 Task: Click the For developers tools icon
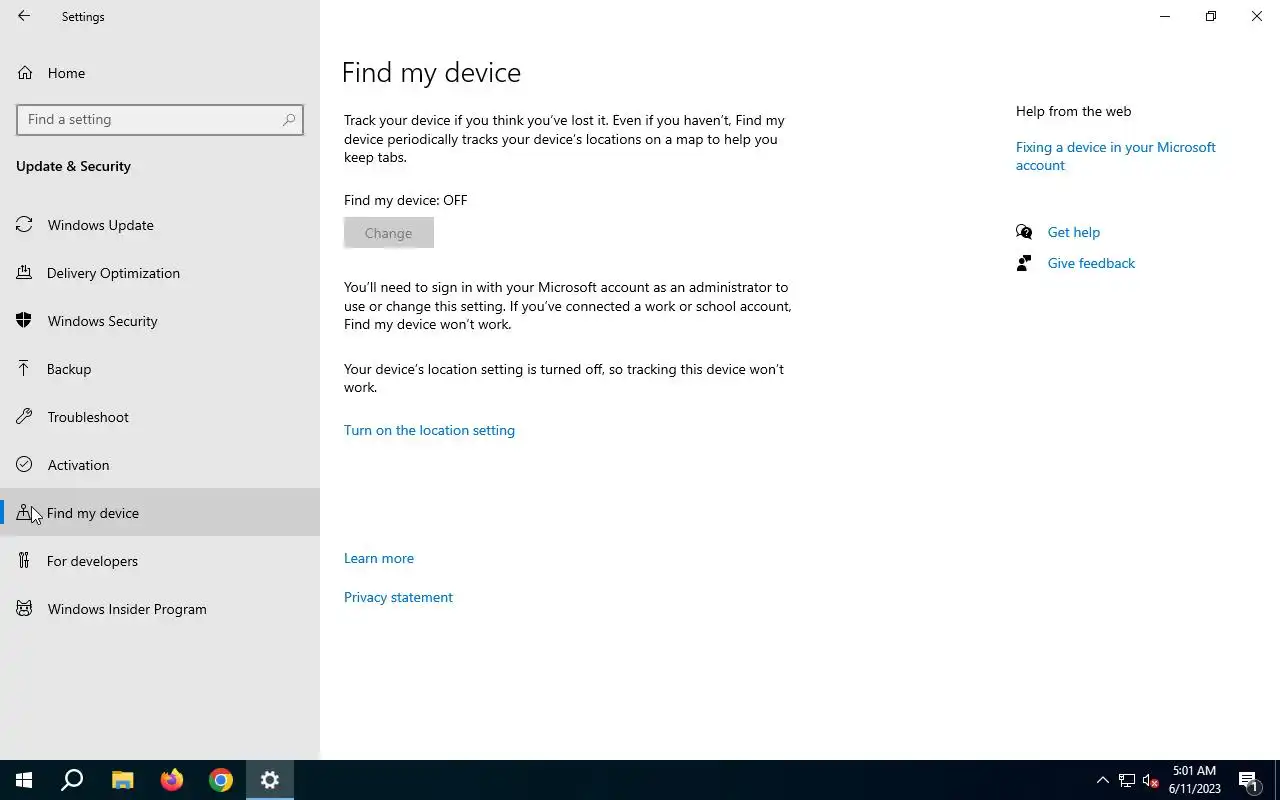(25, 561)
